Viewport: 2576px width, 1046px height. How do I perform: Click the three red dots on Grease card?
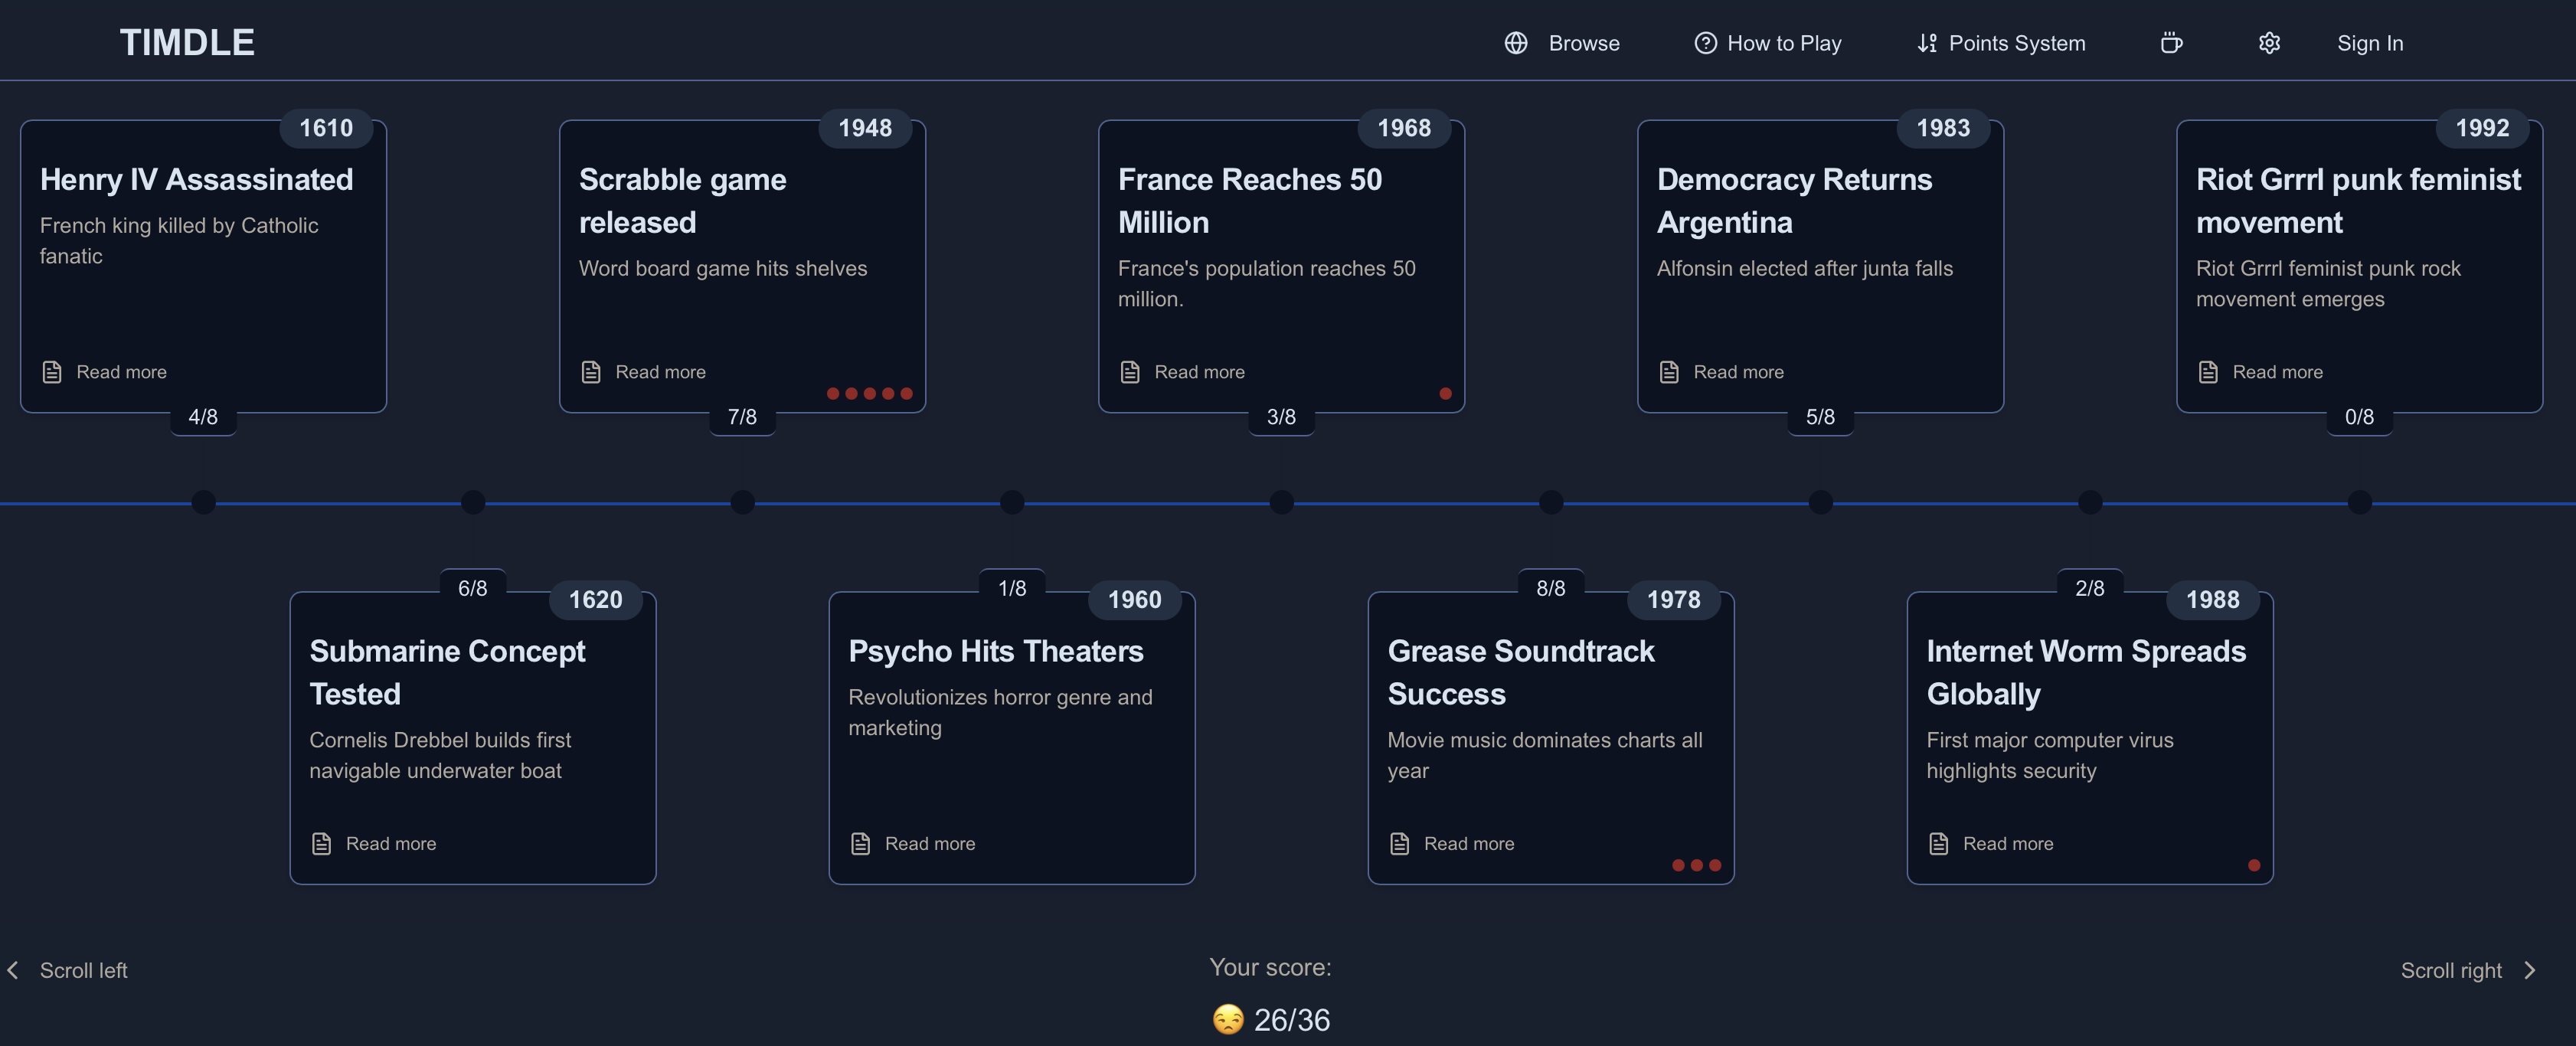coord(1697,866)
